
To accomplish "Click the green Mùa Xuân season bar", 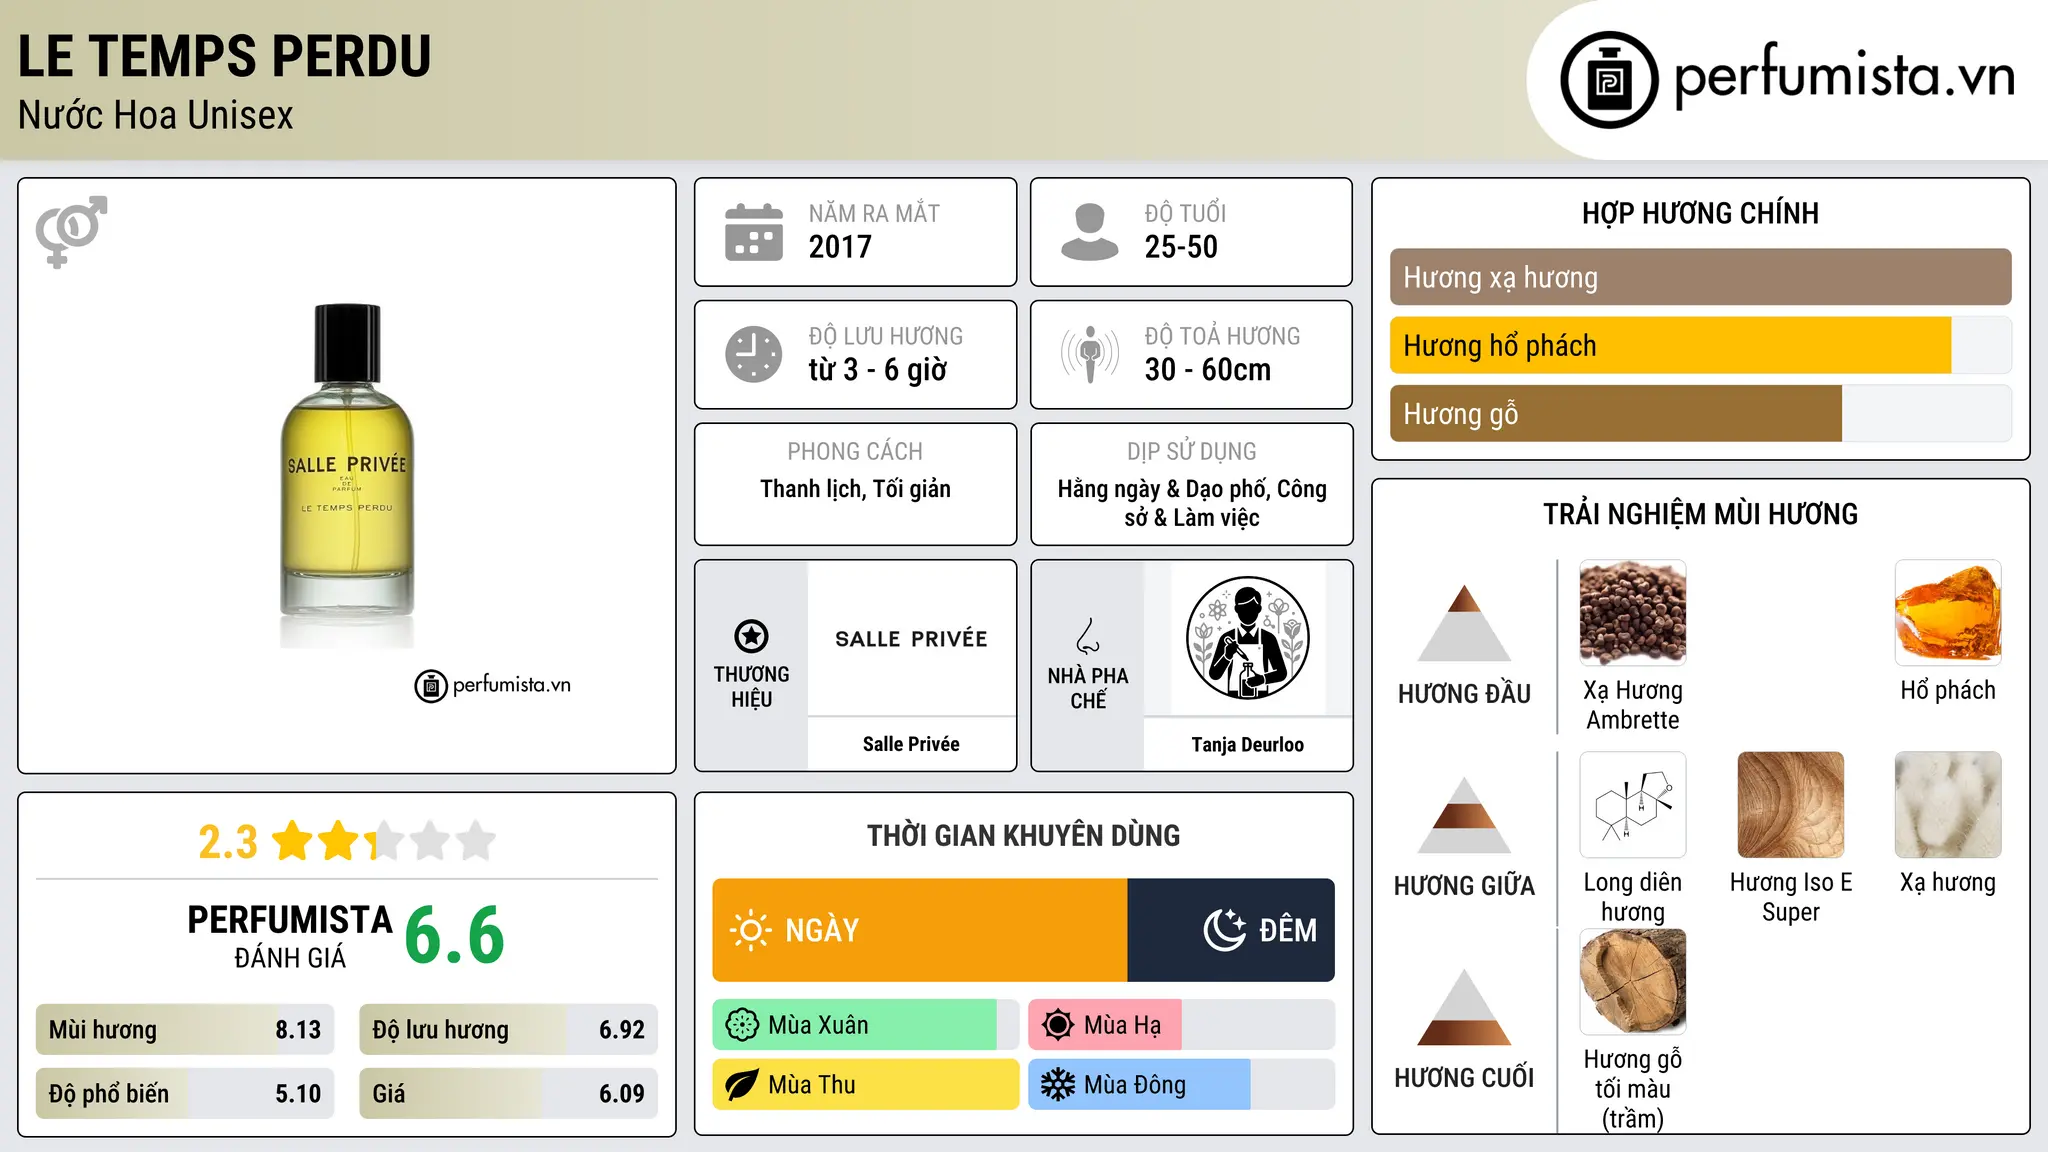I will point(855,1025).
